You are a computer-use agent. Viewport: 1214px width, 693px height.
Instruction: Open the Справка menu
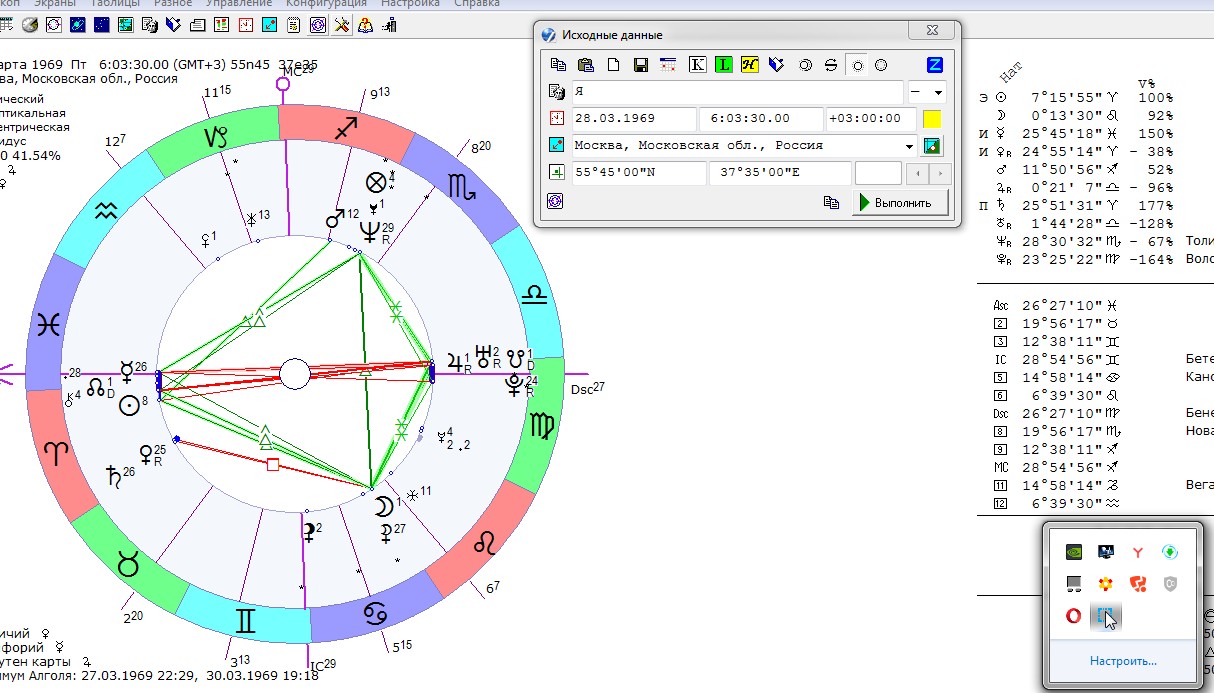tap(477, 4)
